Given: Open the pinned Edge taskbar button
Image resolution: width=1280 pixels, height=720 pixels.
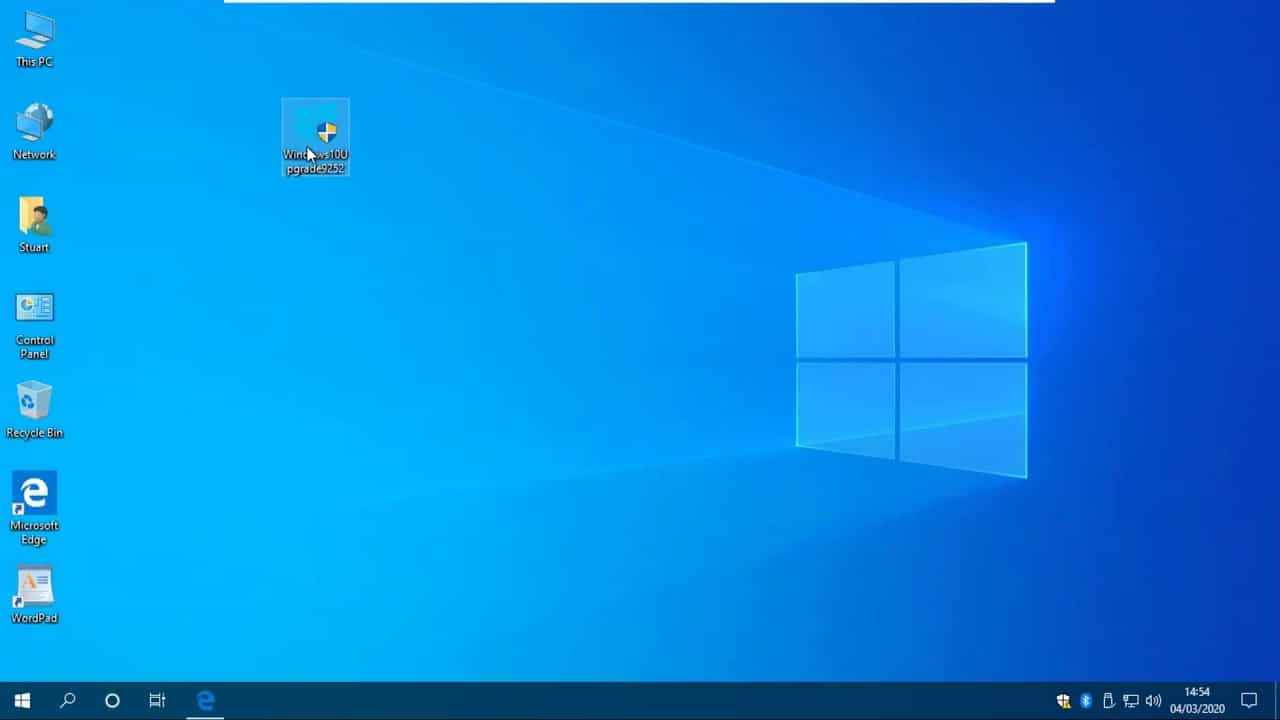Looking at the screenshot, I should click(x=205, y=701).
